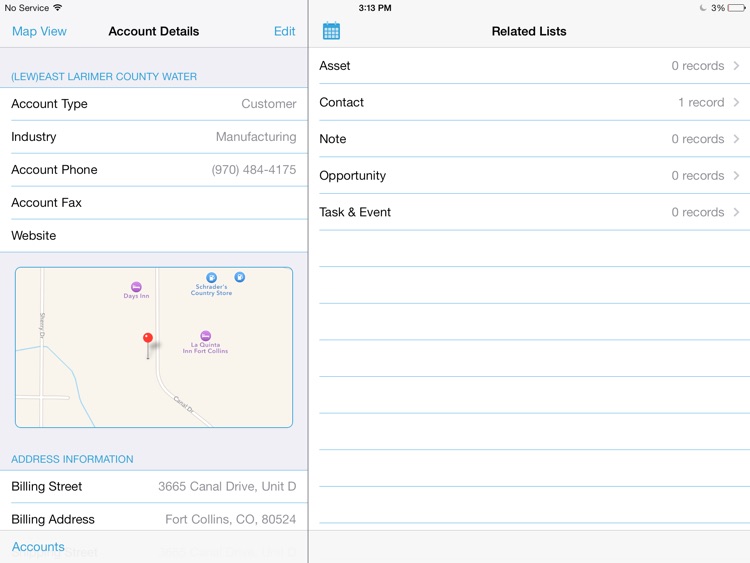Open the calendar icon in Related Lists
Viewport: 750px width, 563px height.
(331, 31)
